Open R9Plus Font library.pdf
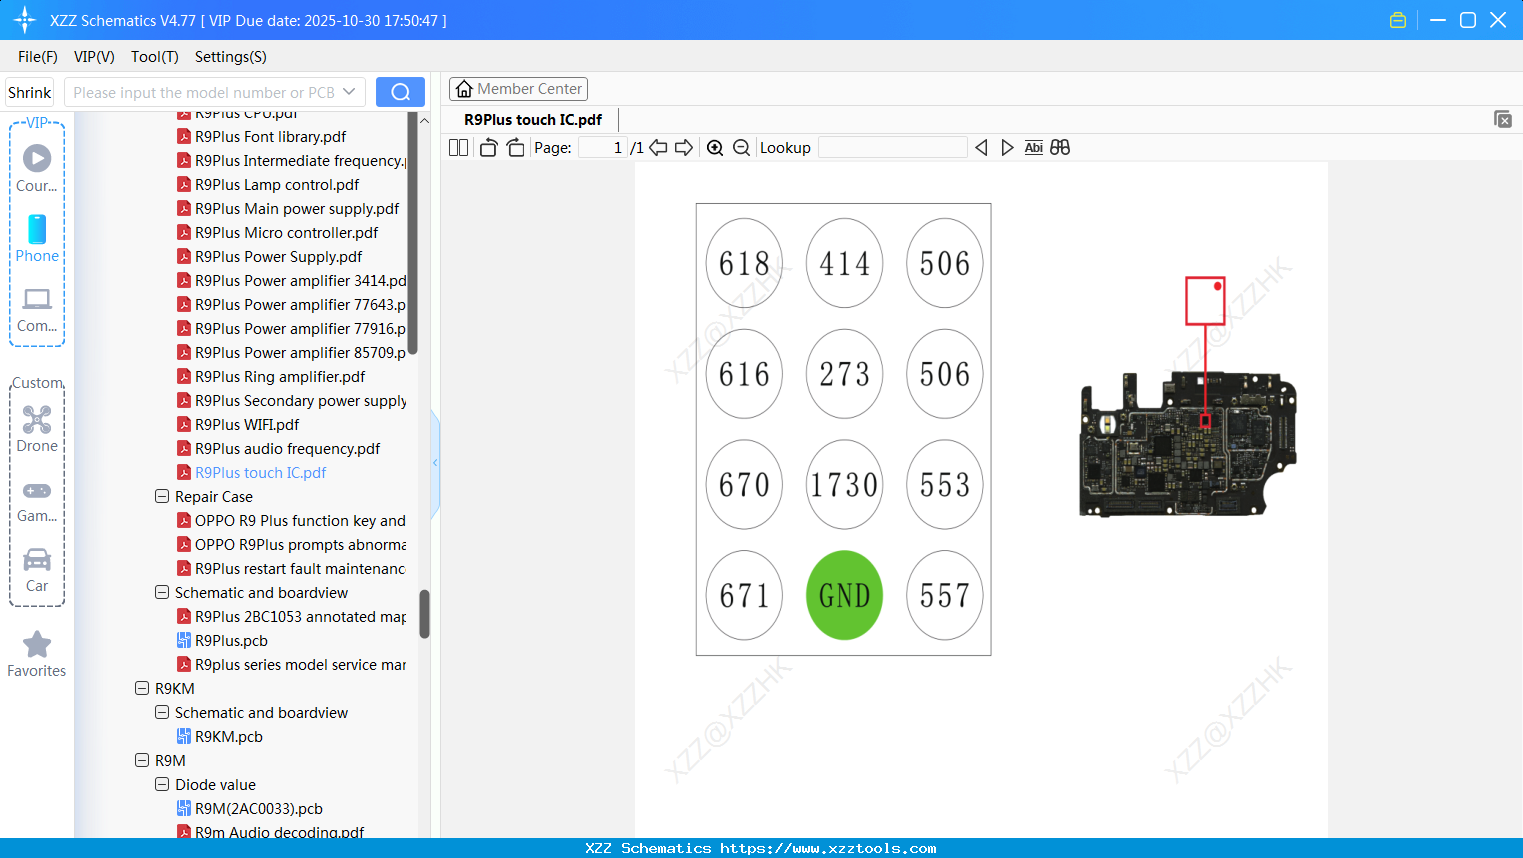 [x=261, y=137]
